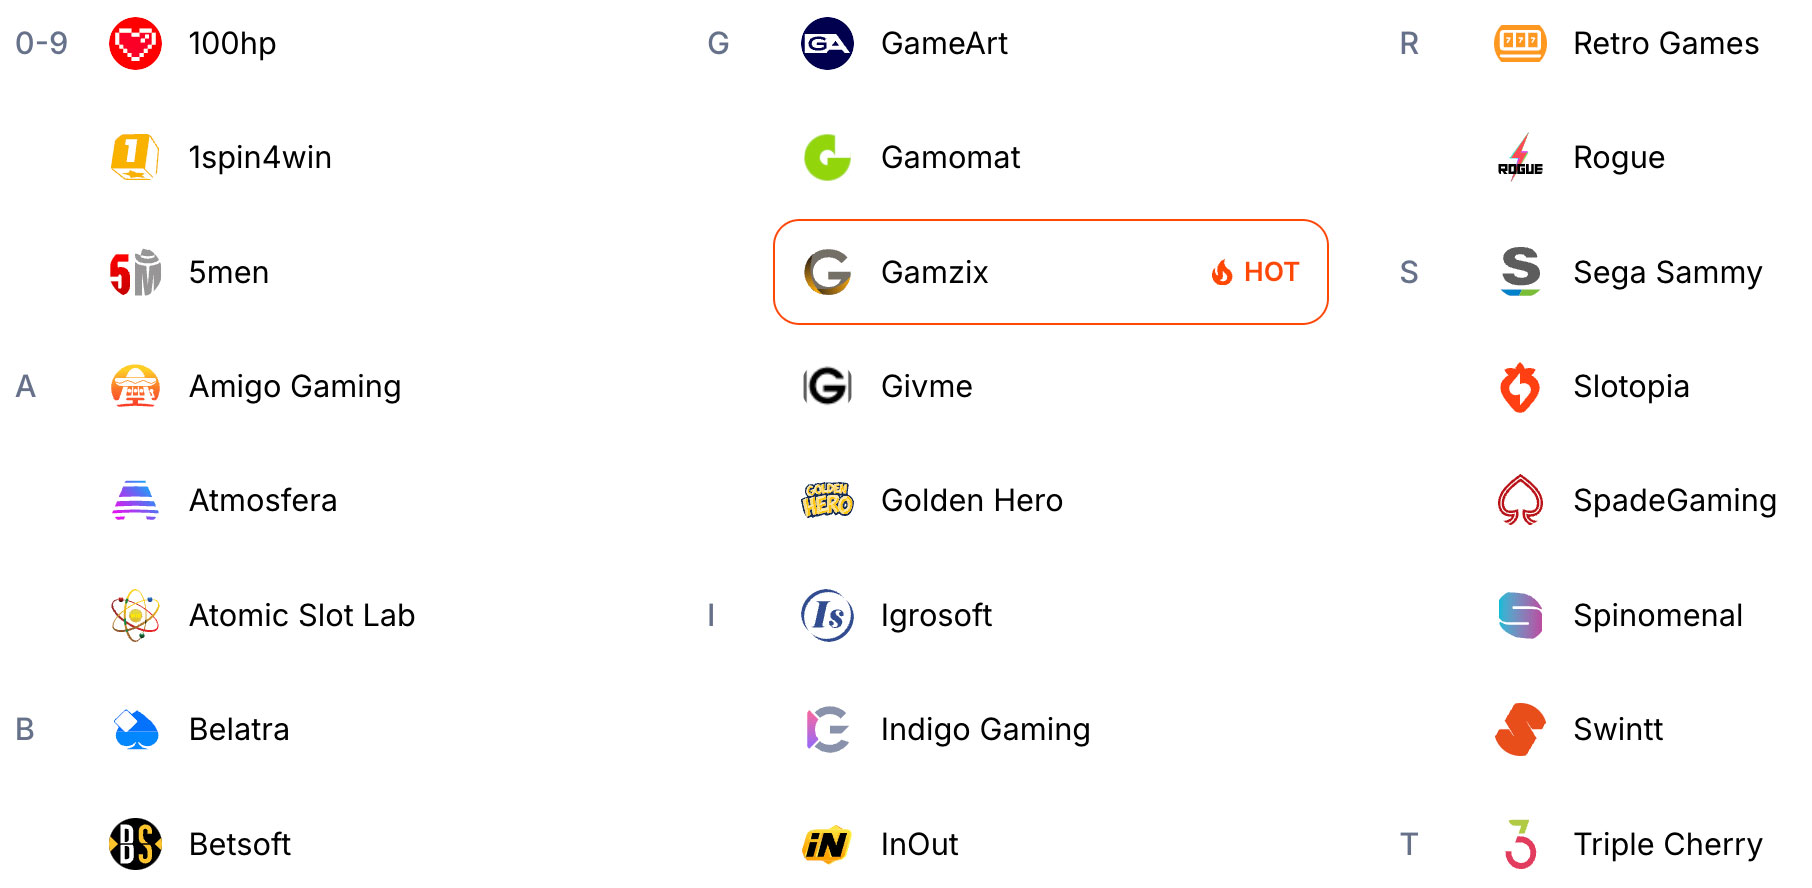Click the 100hp red heart icon
The image size is (1812, 888).
point(135,43)
